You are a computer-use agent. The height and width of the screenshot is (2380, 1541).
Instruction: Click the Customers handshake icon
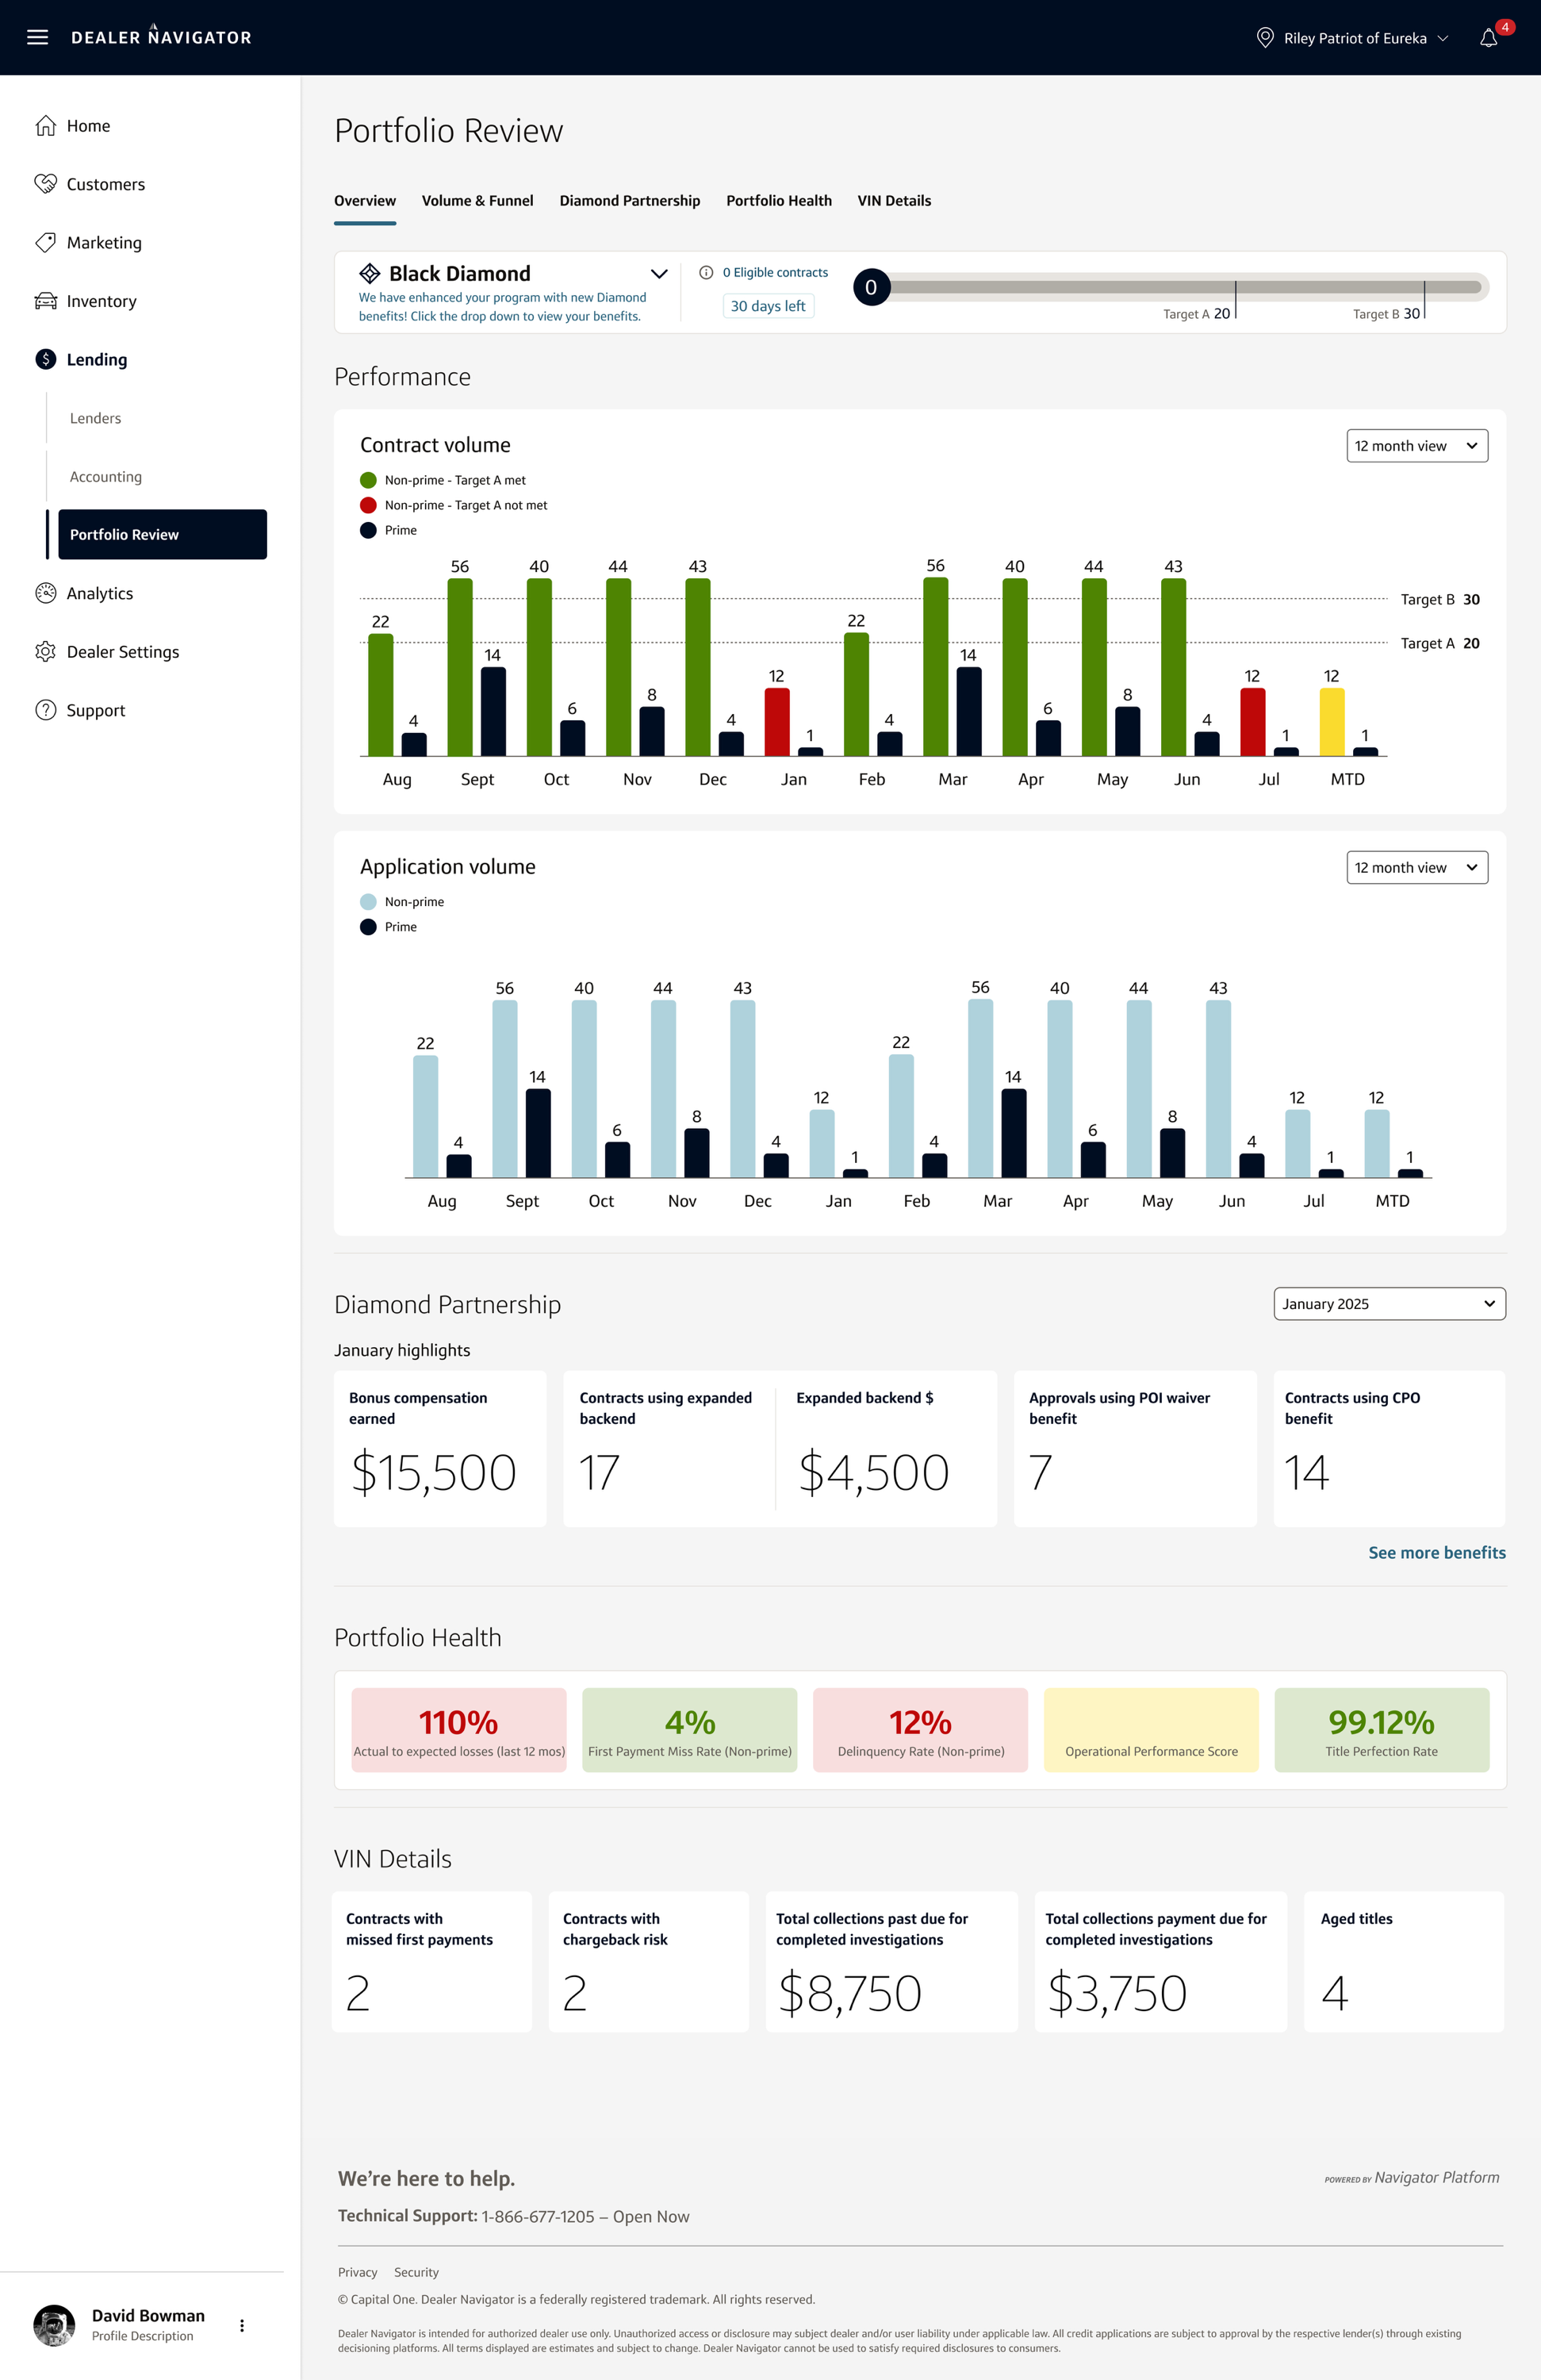pos(45,184)
